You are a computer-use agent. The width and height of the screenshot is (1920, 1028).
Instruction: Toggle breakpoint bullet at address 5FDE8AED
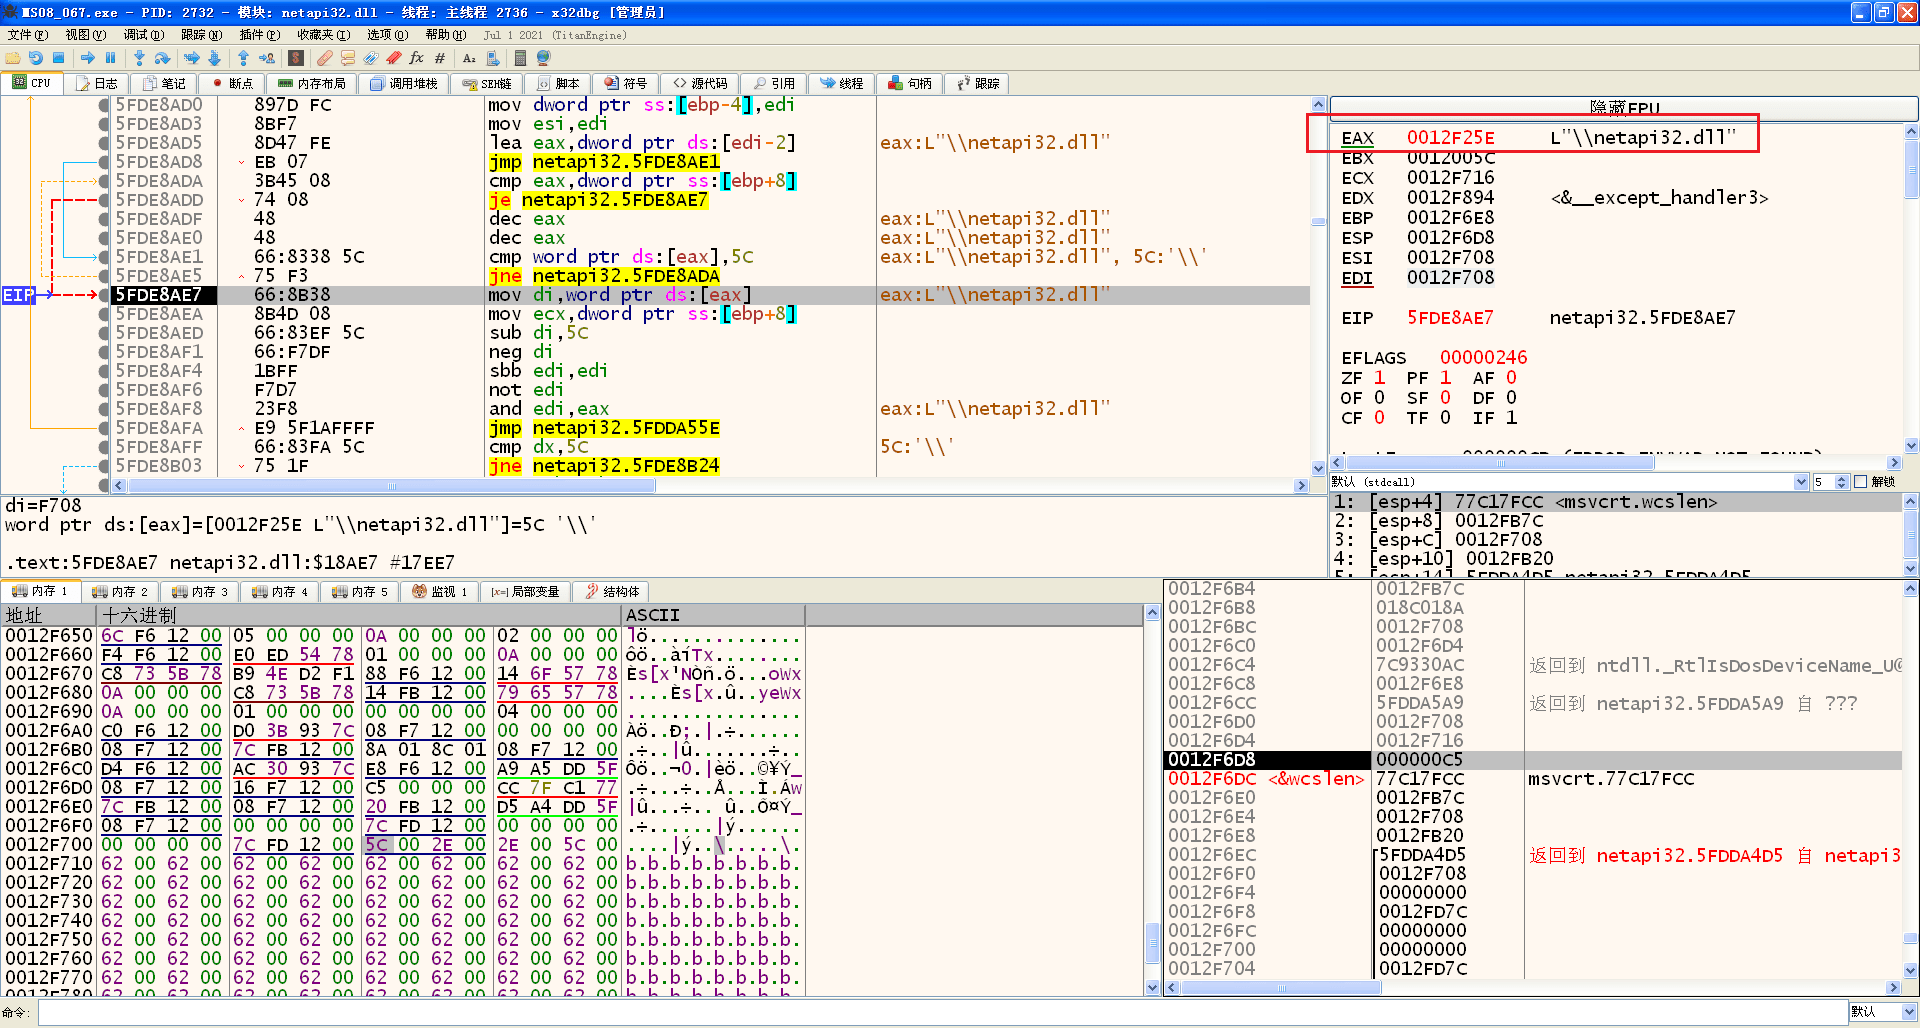tap(104, 333)
